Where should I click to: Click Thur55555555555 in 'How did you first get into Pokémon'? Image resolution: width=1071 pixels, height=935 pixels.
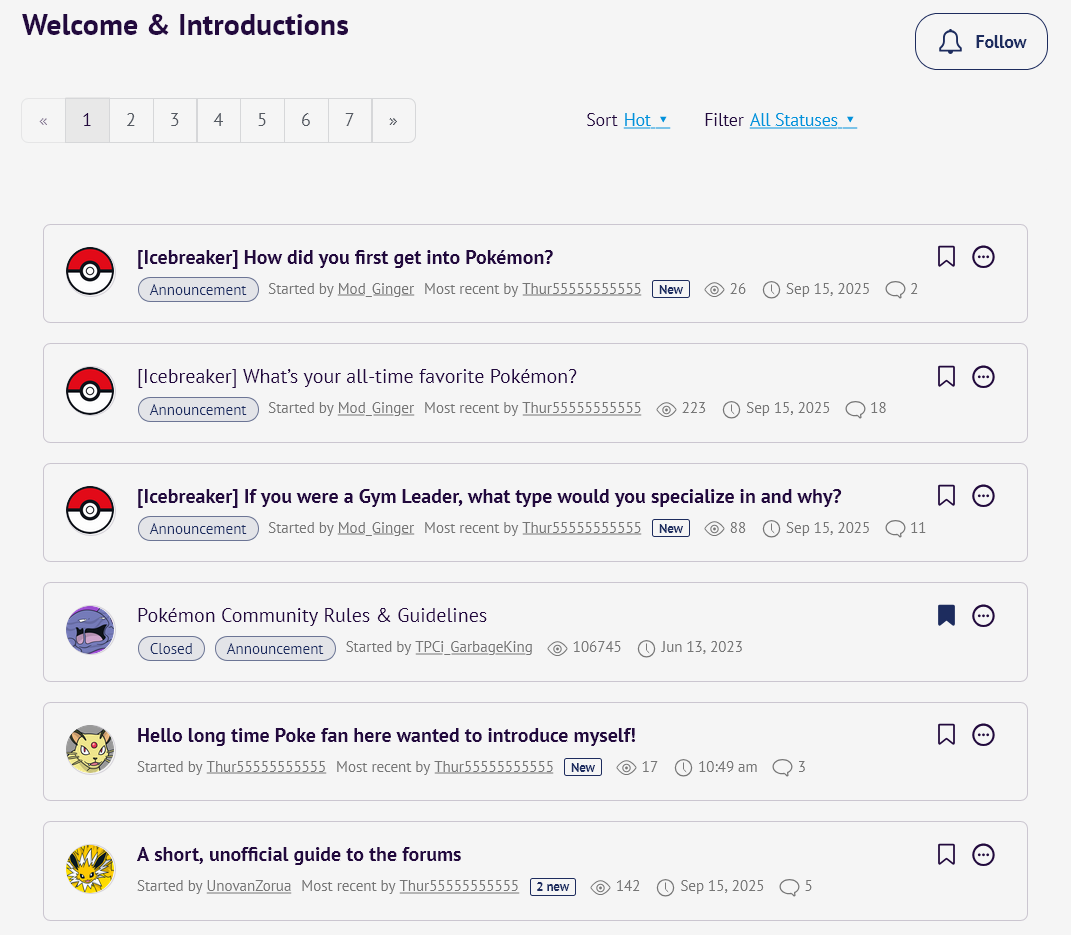point(582,290)
